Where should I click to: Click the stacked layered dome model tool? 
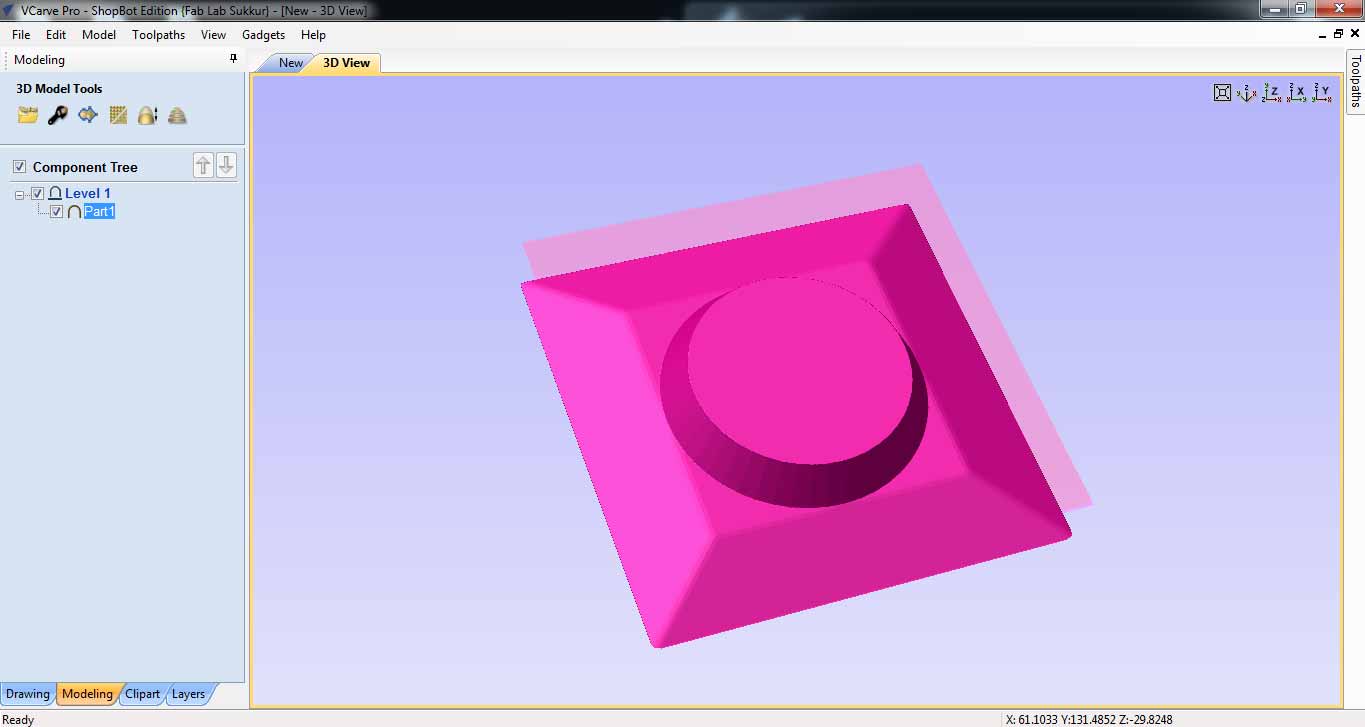[177, 115]
